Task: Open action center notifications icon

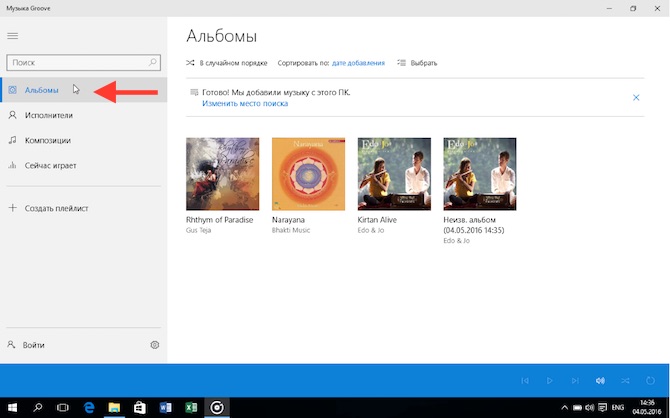Action: [602, 408]
